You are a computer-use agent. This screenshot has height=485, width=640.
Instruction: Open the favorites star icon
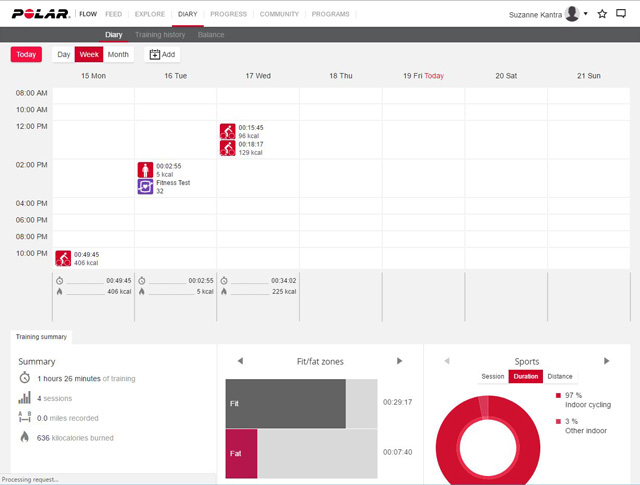click(x=602, y=14)
